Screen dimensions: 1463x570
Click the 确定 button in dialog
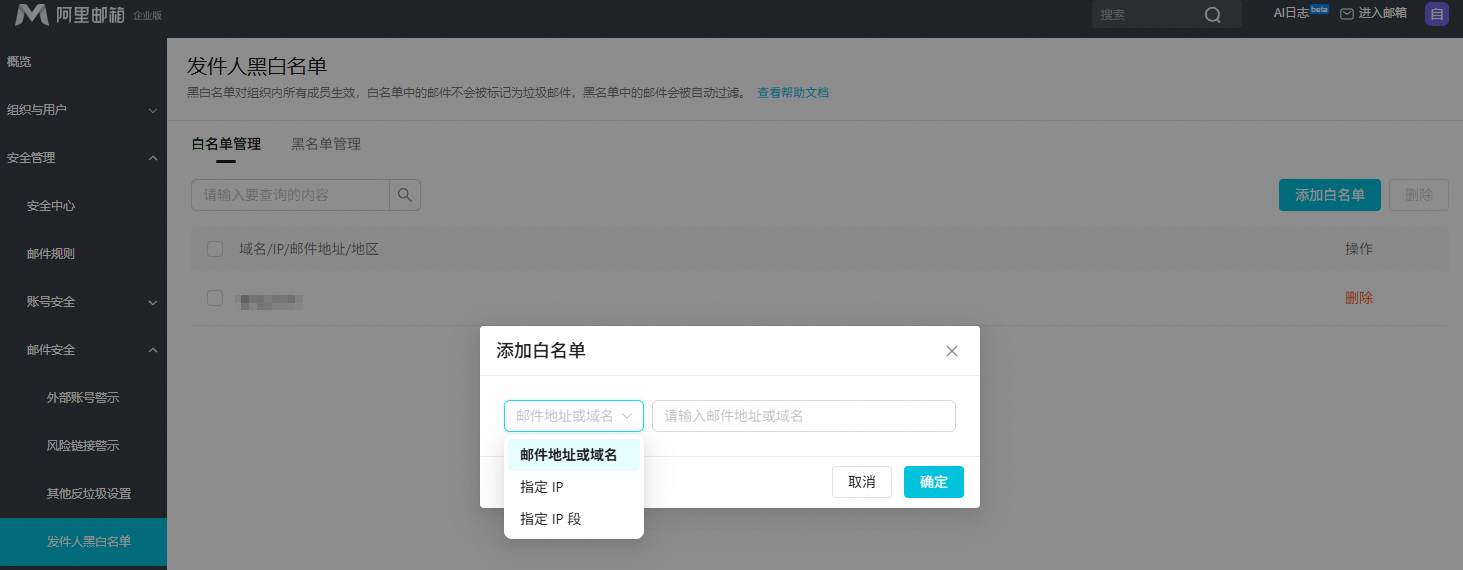click(934, 482)
